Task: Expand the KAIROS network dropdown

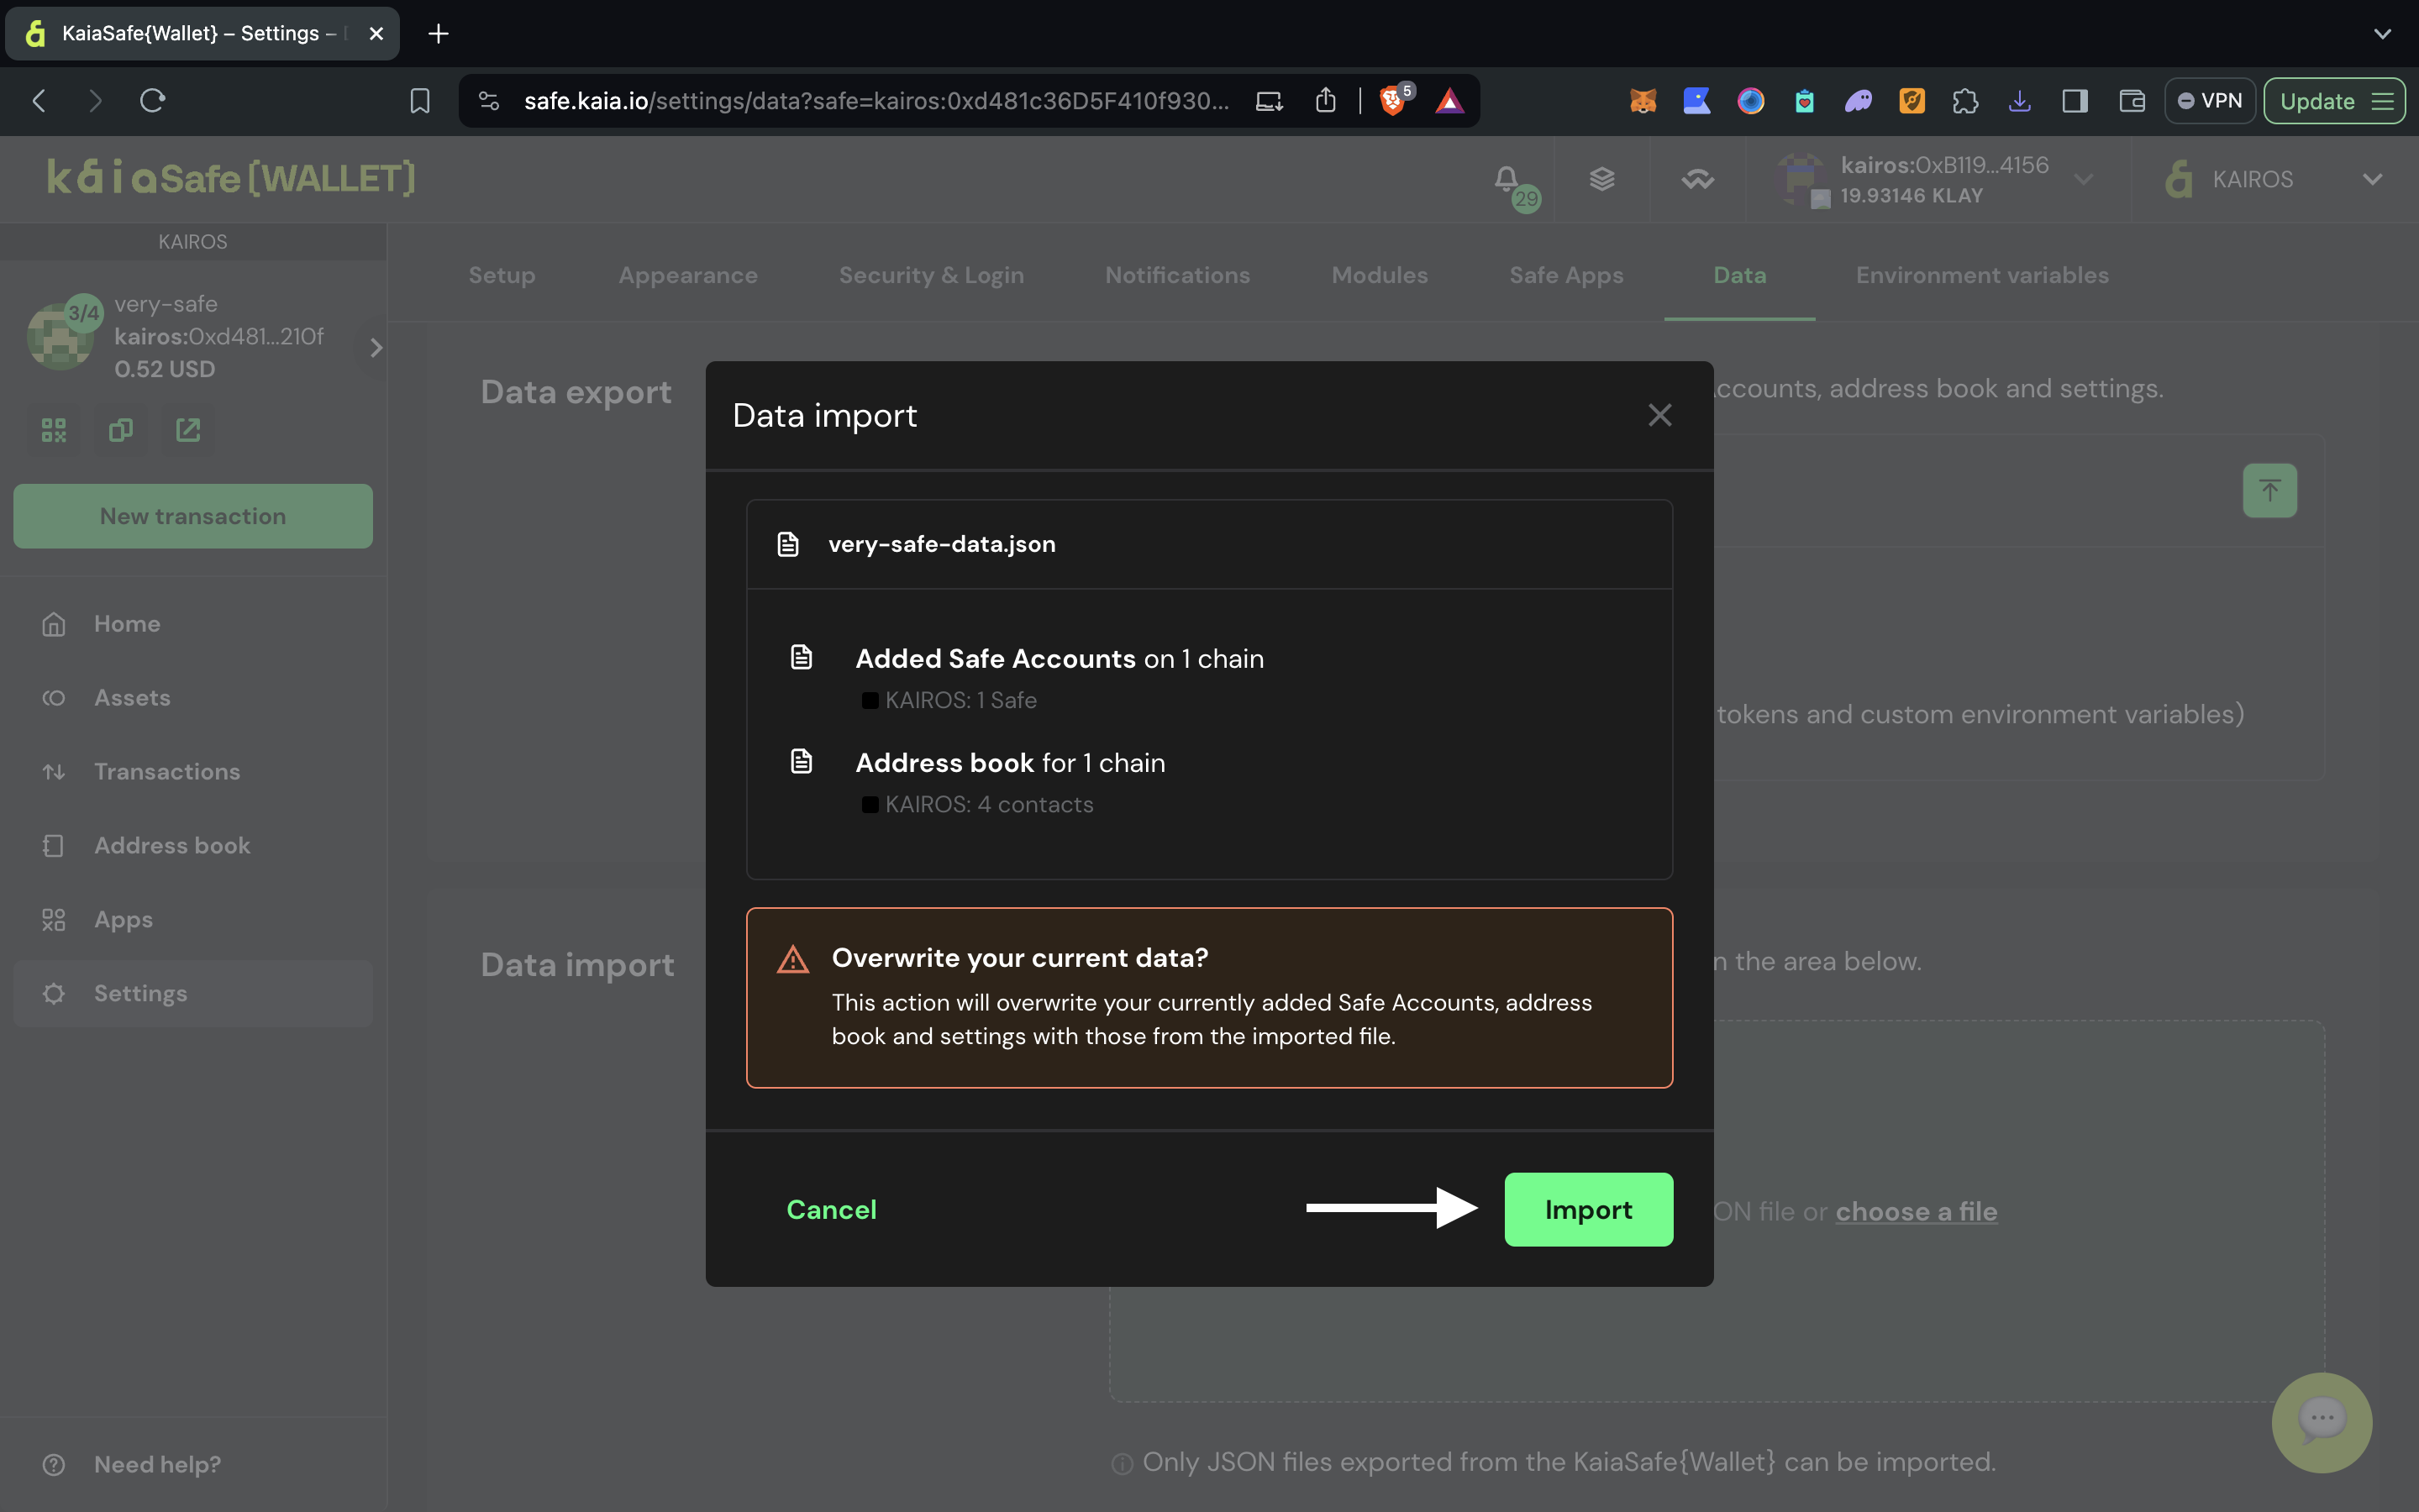Action: coord(2372,180)
